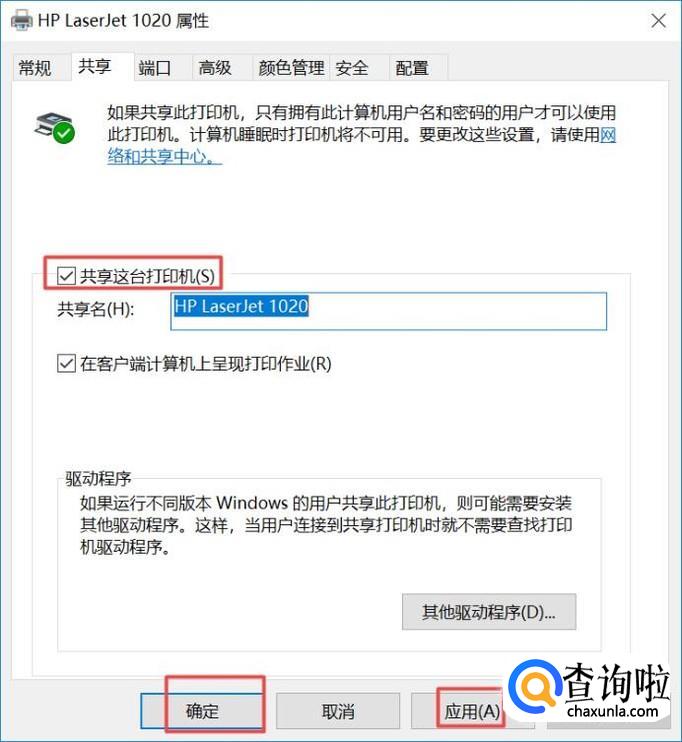The image size is (682, 742).
Task: Open the 网络和共享中心 link
Action: 362,145
